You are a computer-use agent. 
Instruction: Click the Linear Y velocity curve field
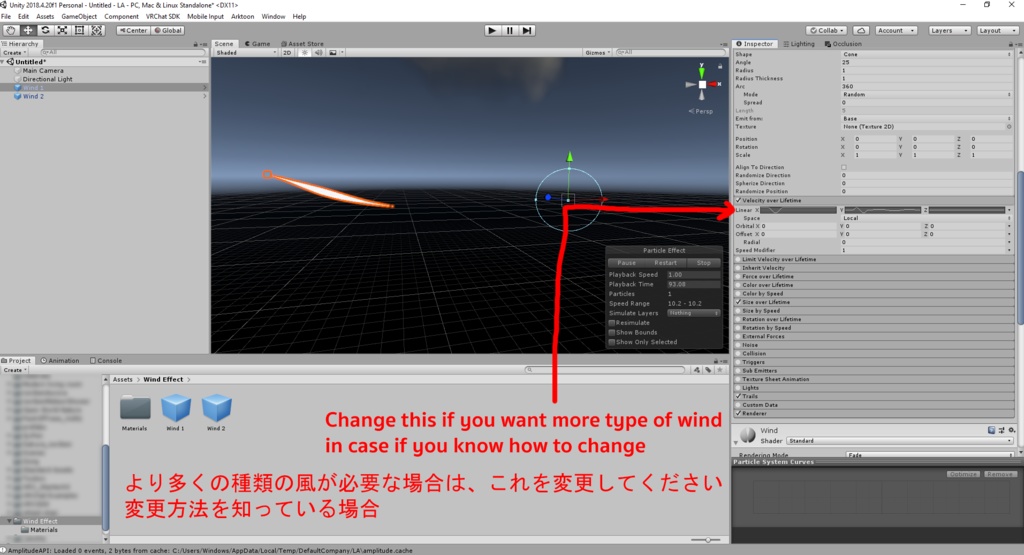point(883,210)
